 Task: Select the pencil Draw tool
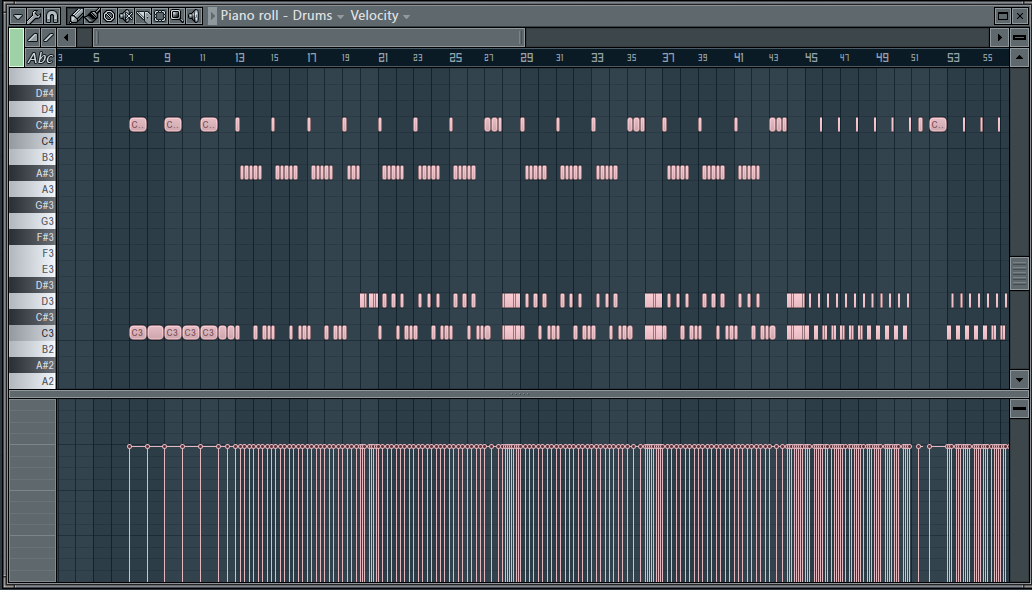76,16
